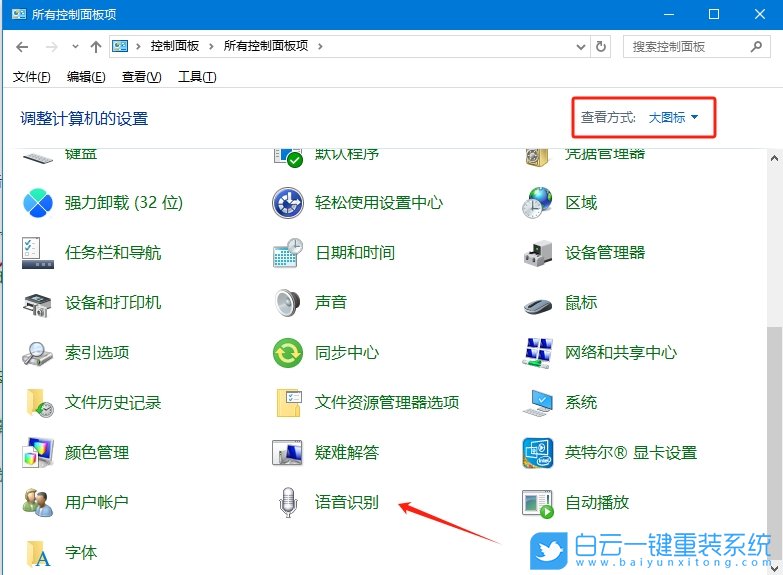The width and height of the screenshot is (783, 575).
Task: Open the 系统 computer icon
Action: click(537, 403)
